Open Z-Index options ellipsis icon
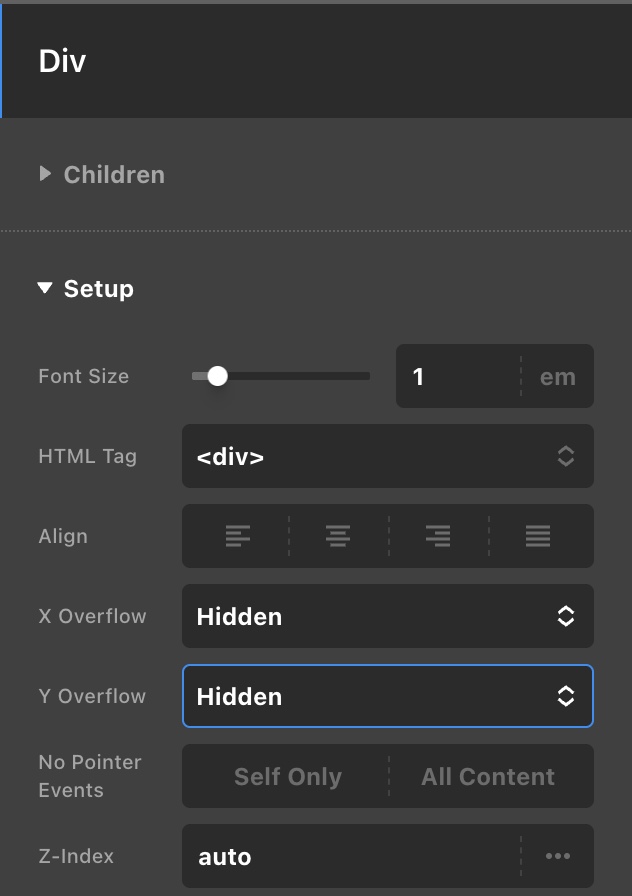 (x=558, y=856)
